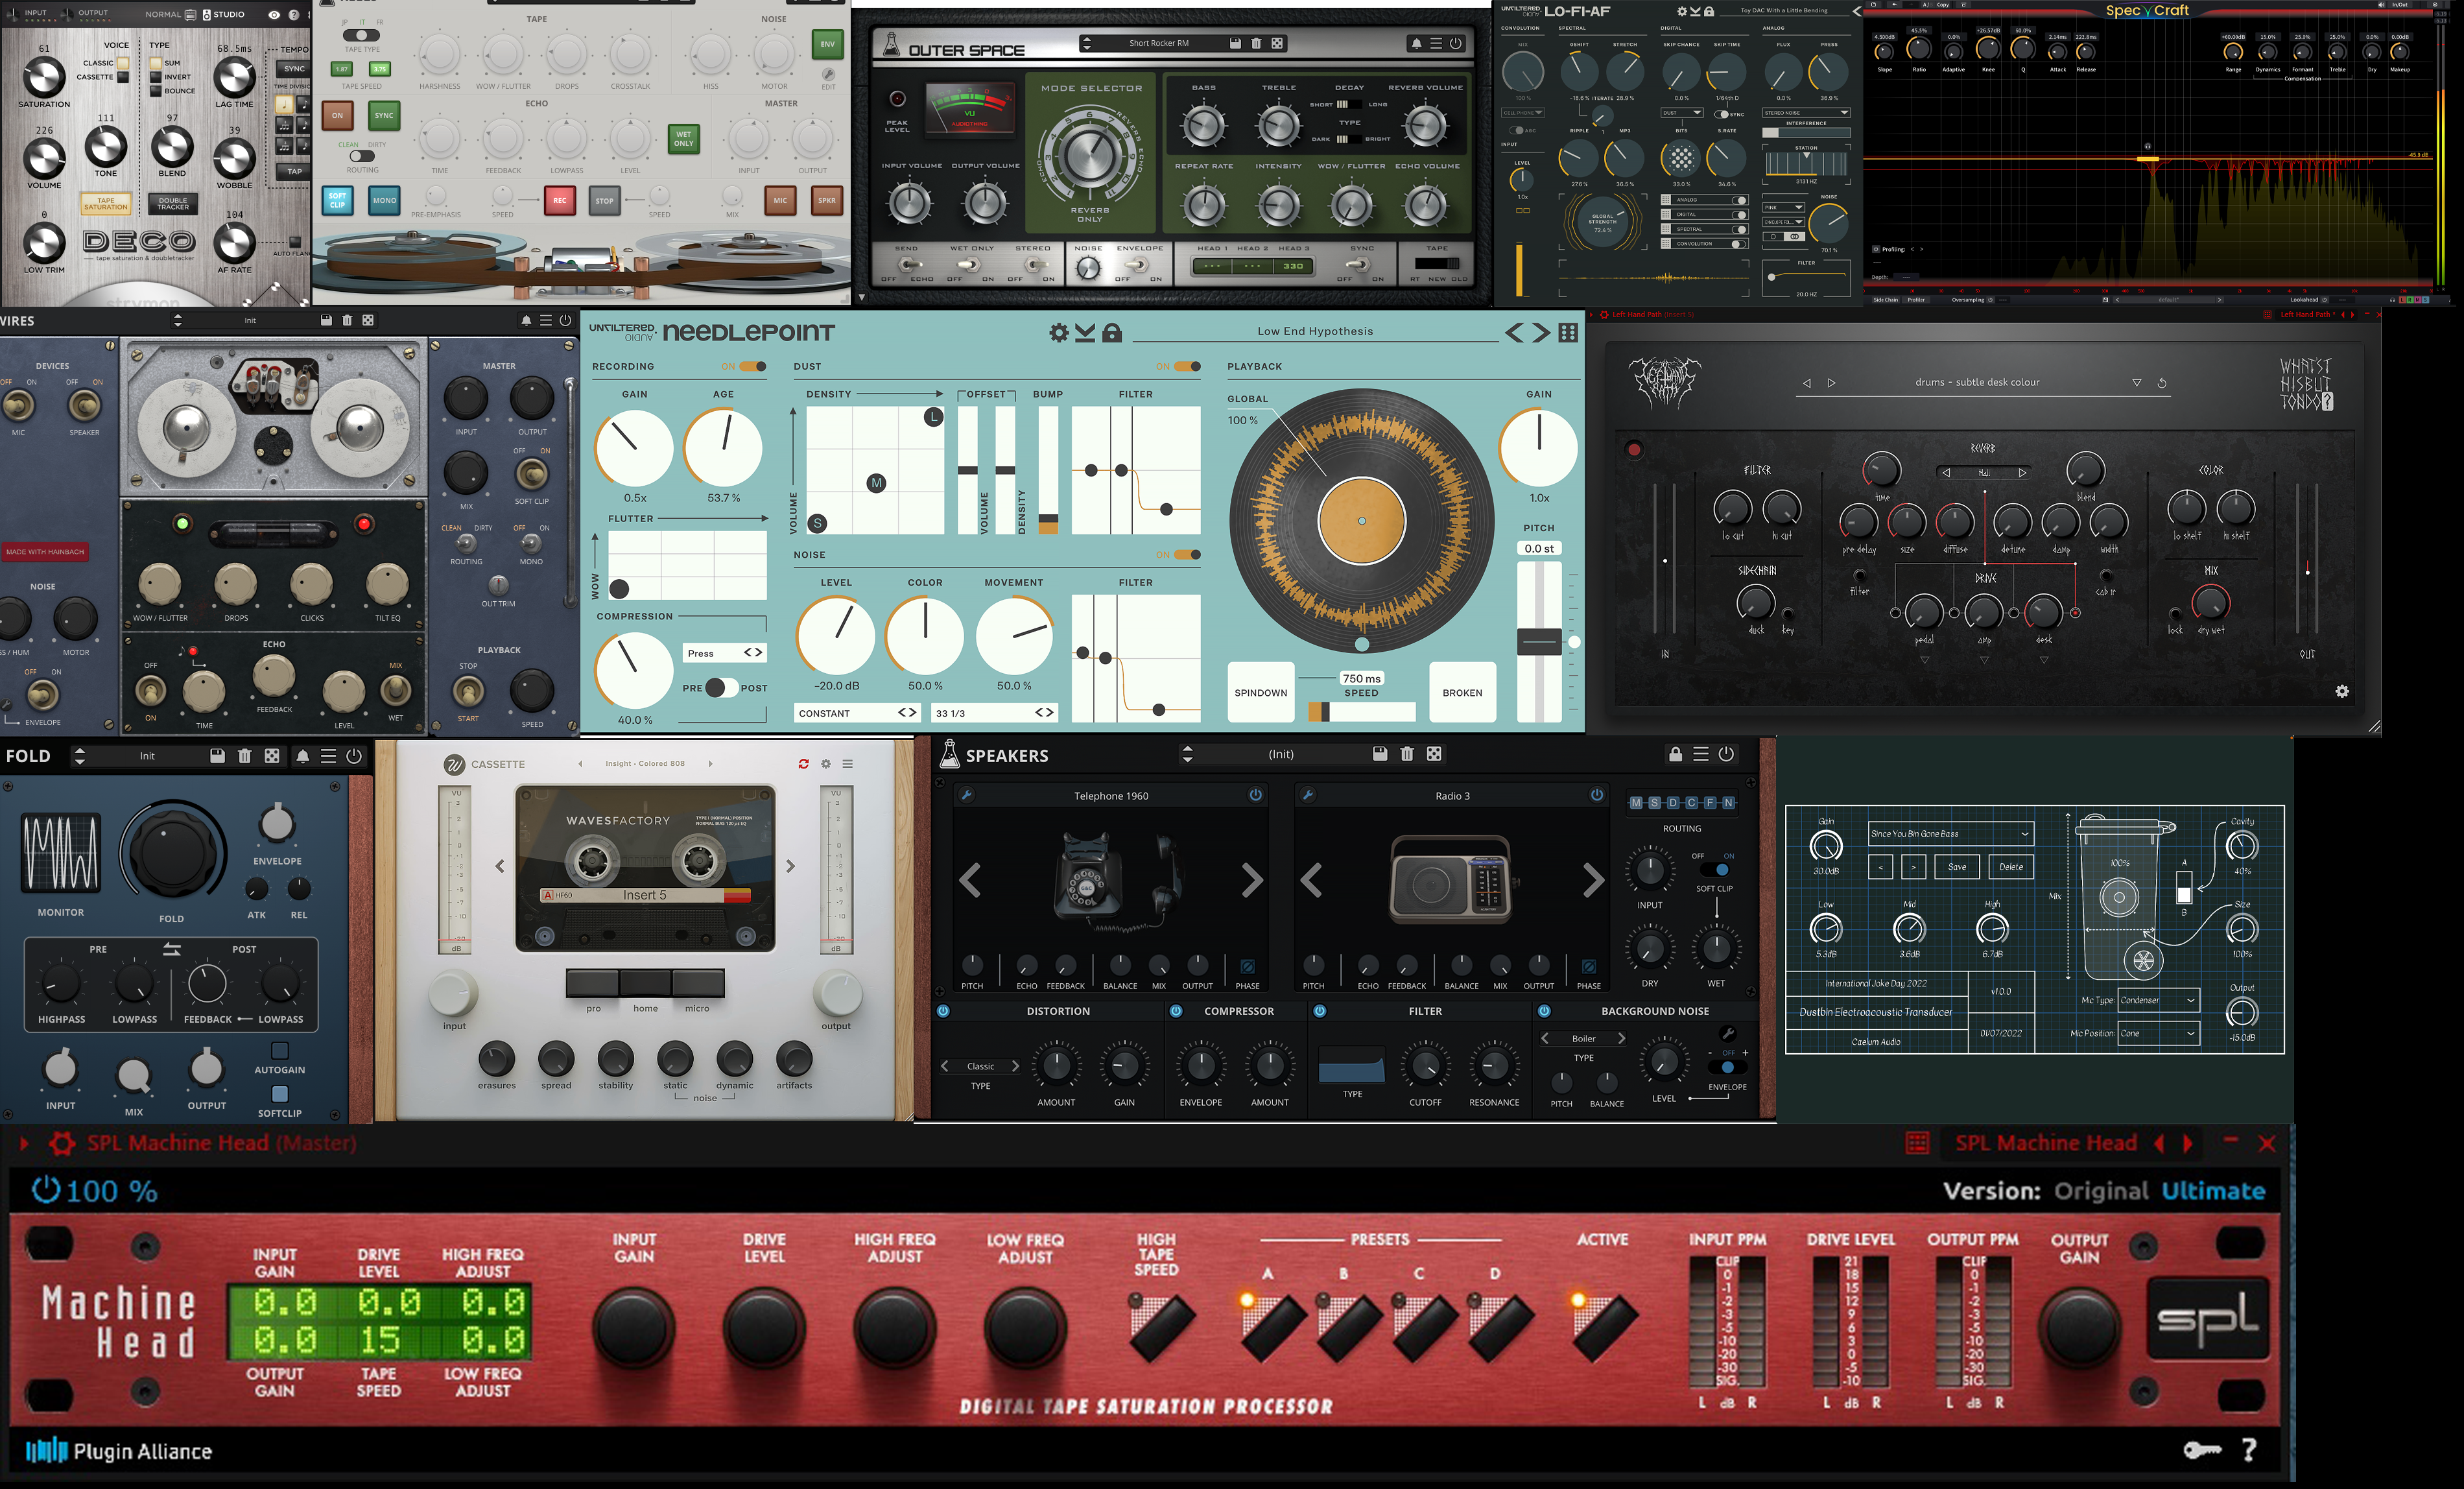This screenshot has height=1489, width=2464.
Task: Click the trash icon in FOLD header
Action: click(x=244, y=756)
